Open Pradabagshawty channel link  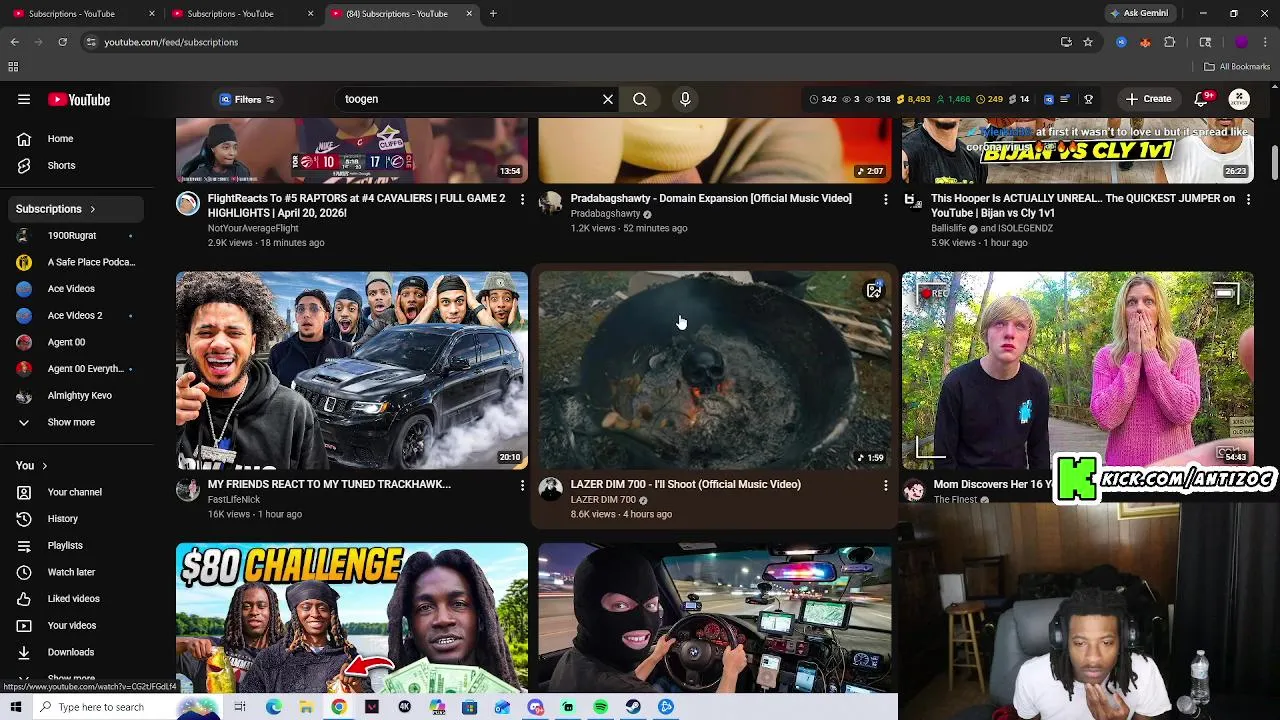(605, 214)
